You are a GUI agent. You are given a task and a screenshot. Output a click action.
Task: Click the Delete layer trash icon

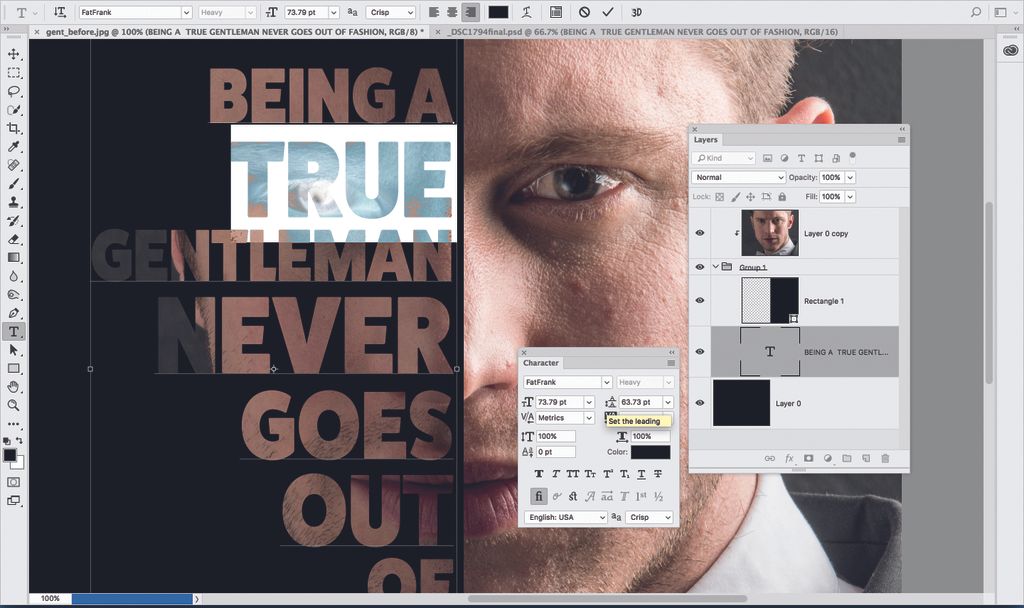pyautogui.click(x=886, y=458)
